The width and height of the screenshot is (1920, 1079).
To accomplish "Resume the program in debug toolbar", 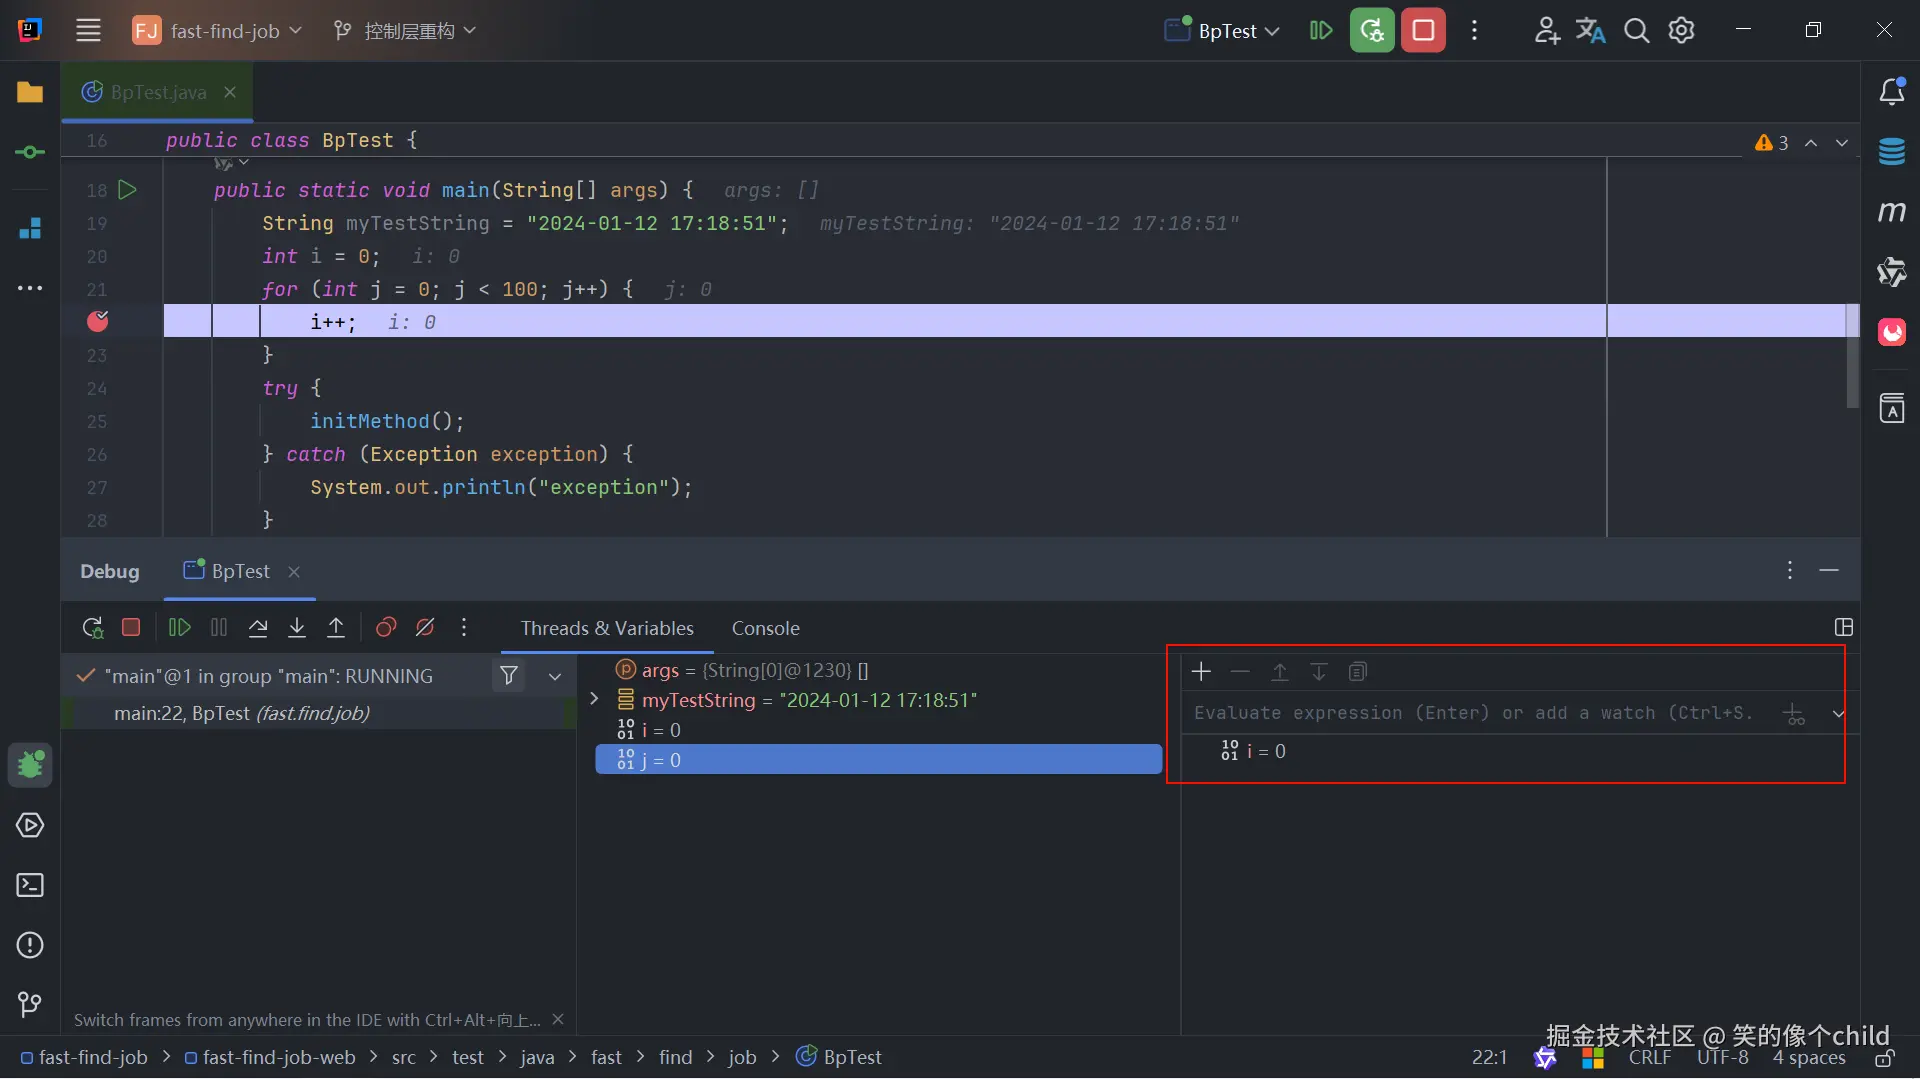I will tap(180, 627).
